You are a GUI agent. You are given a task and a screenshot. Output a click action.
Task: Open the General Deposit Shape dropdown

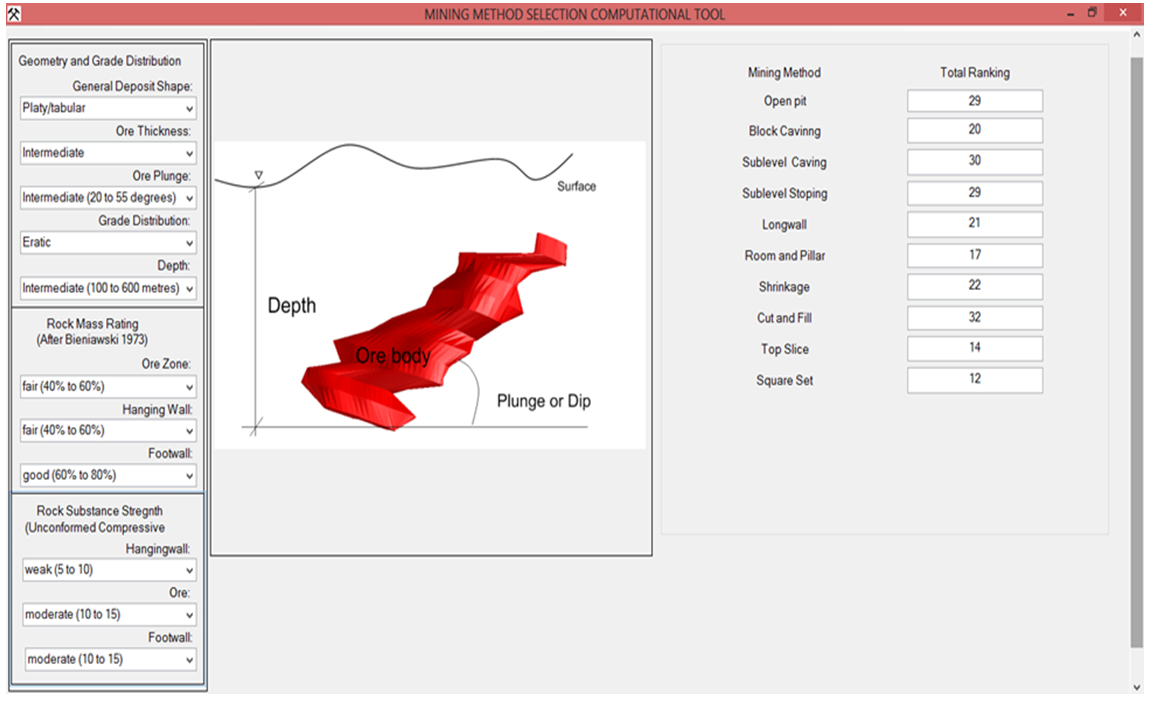108,108
